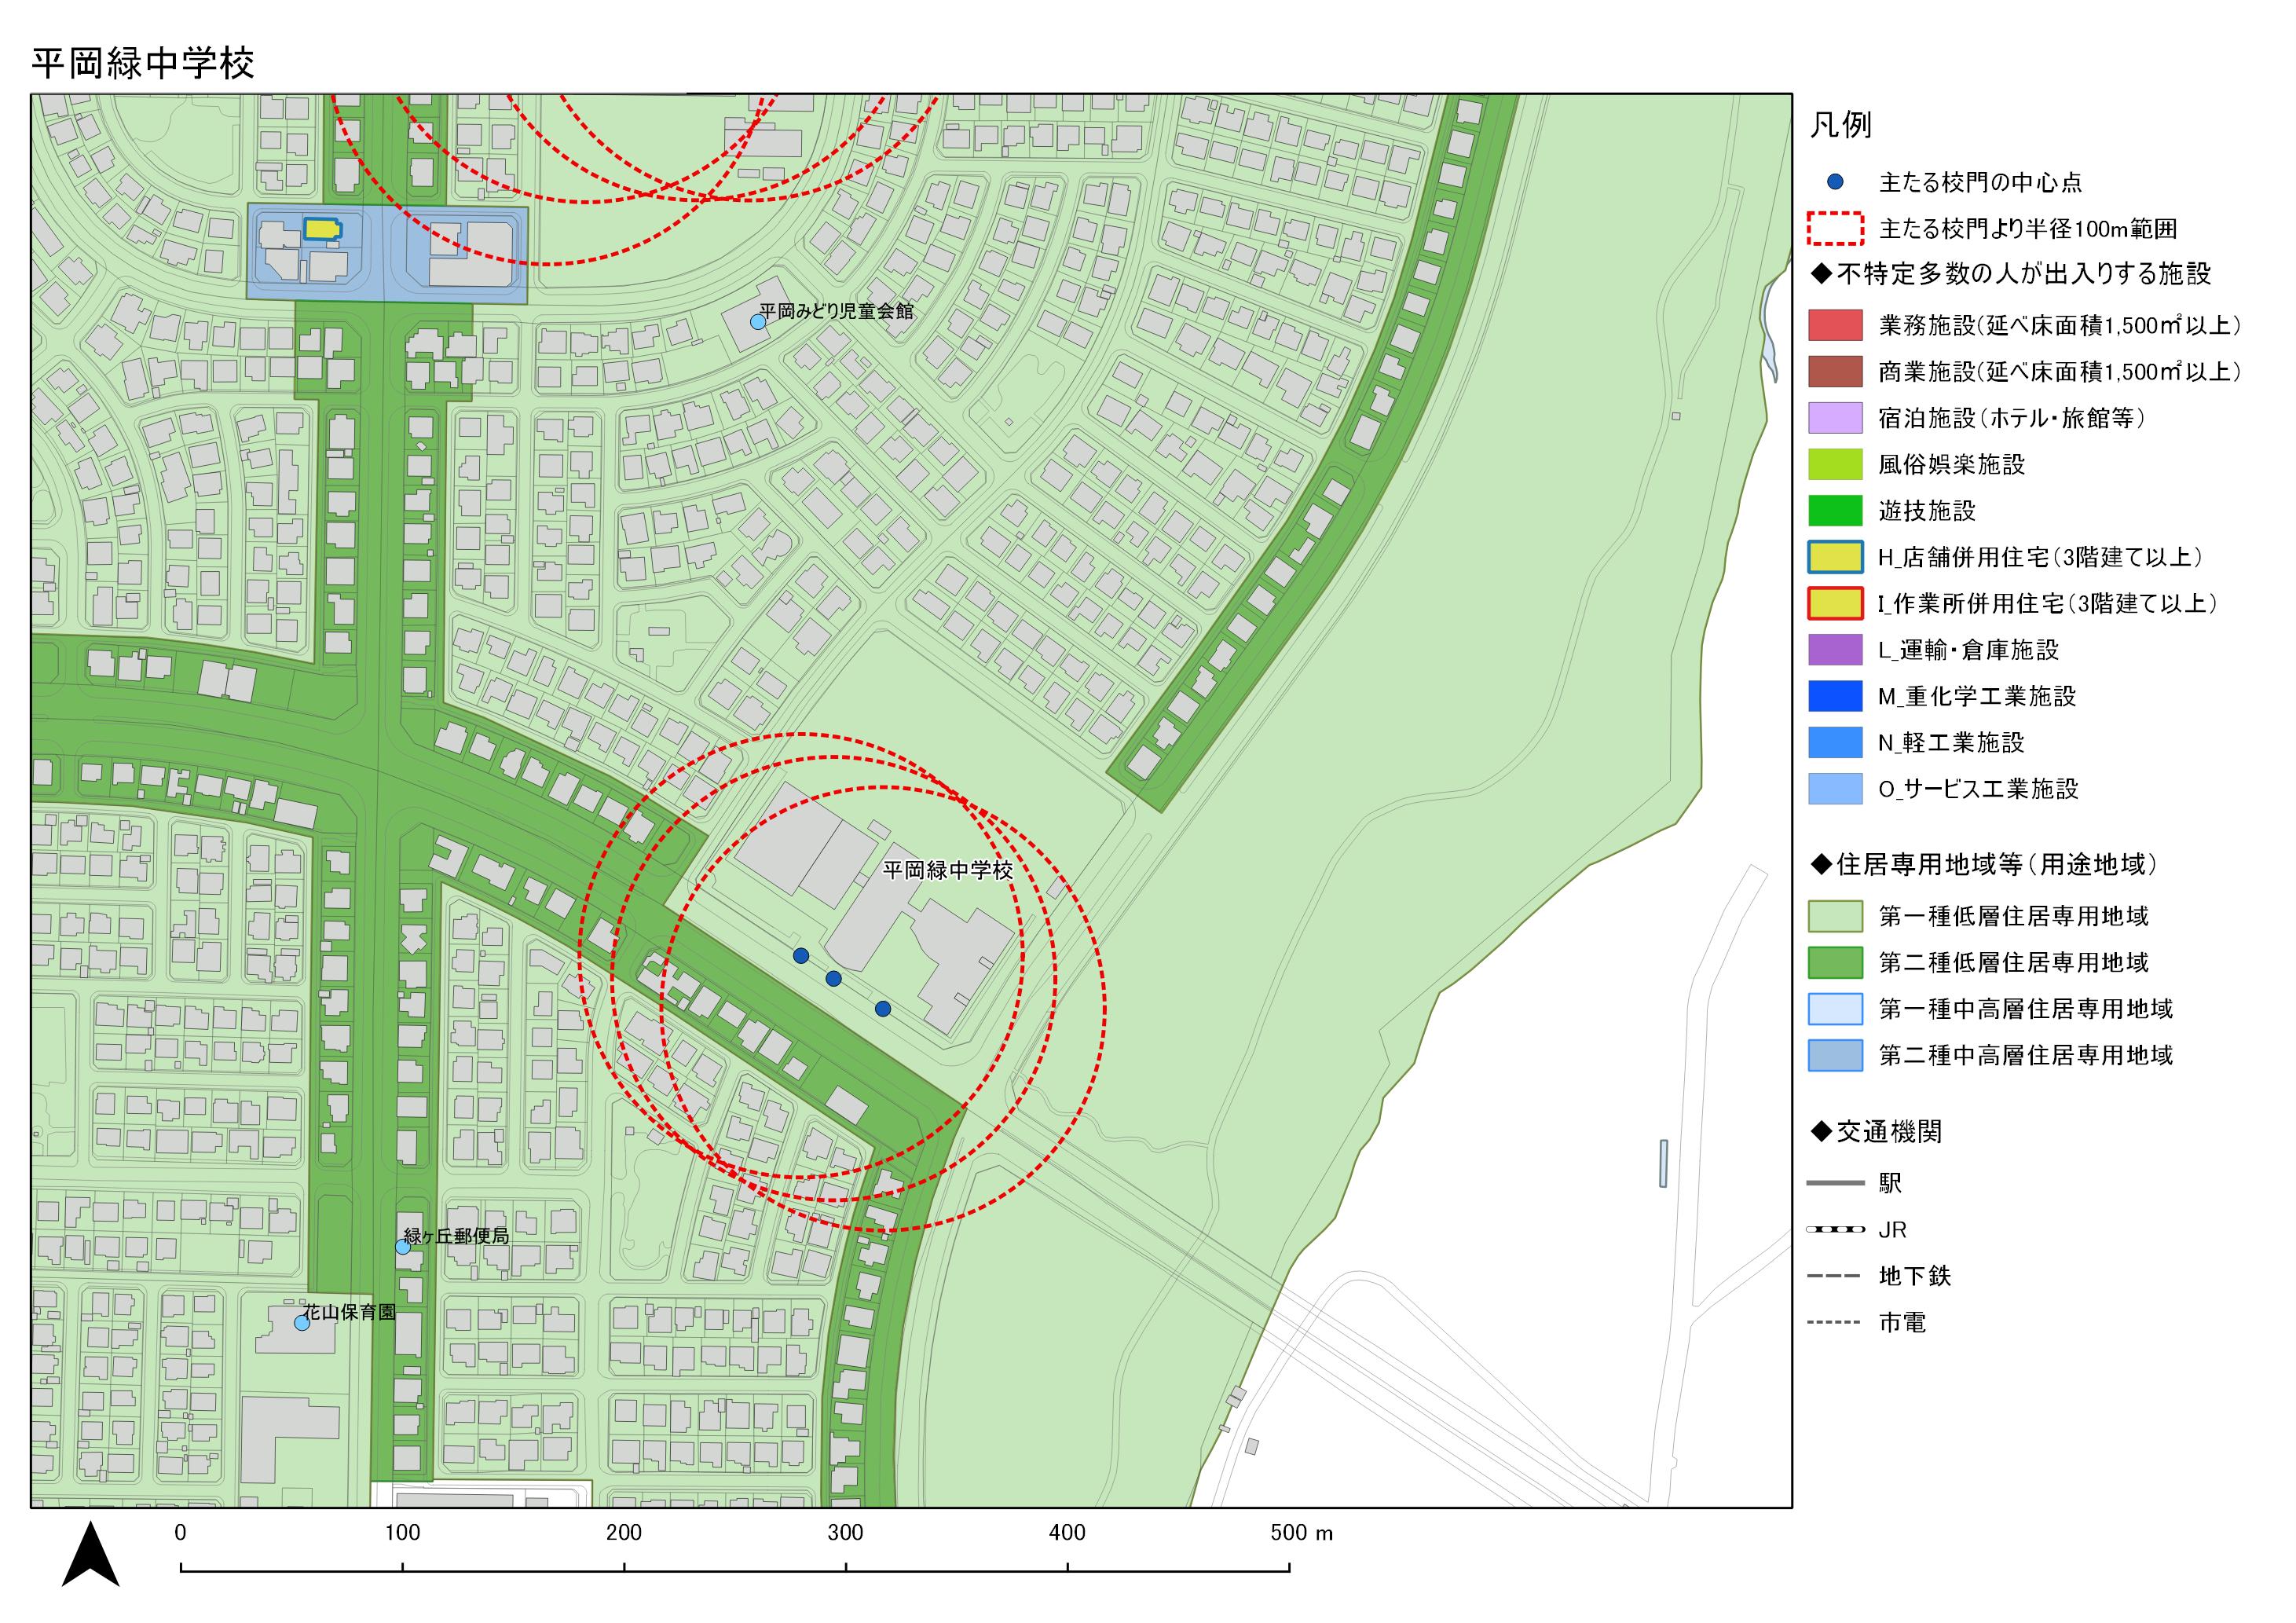Click the 地下鉄 dashed line legend symbol

(x=1835, y=1276)
